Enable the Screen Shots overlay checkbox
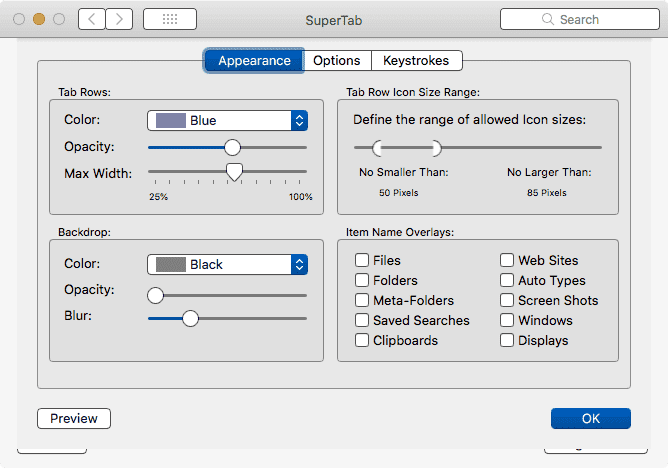This screenshot has height=468, width=668. point(507,300)
